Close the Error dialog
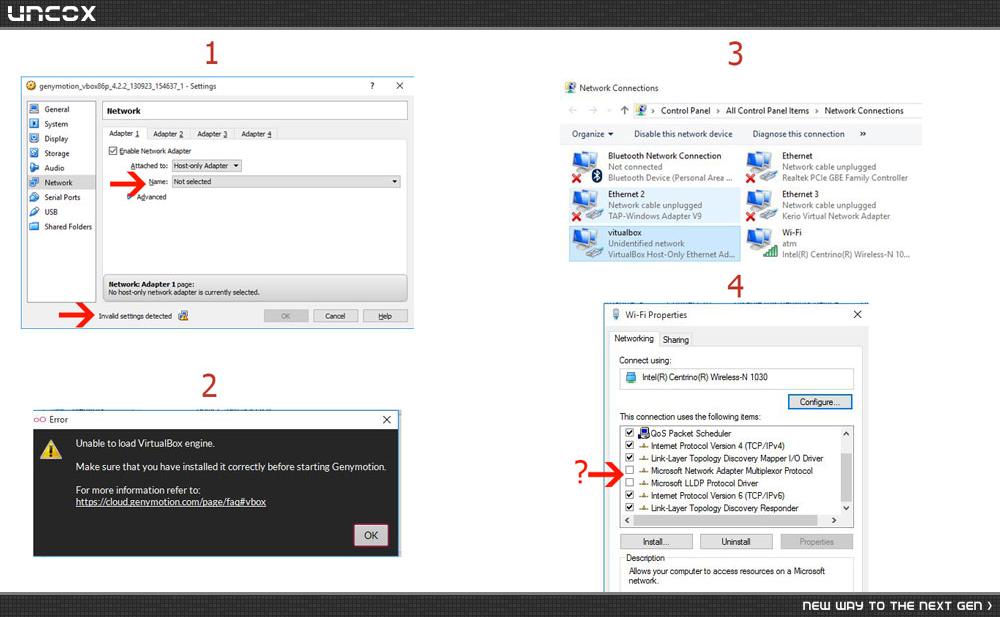The height and width of the screenshot is (617, 1000). point(386,420)
